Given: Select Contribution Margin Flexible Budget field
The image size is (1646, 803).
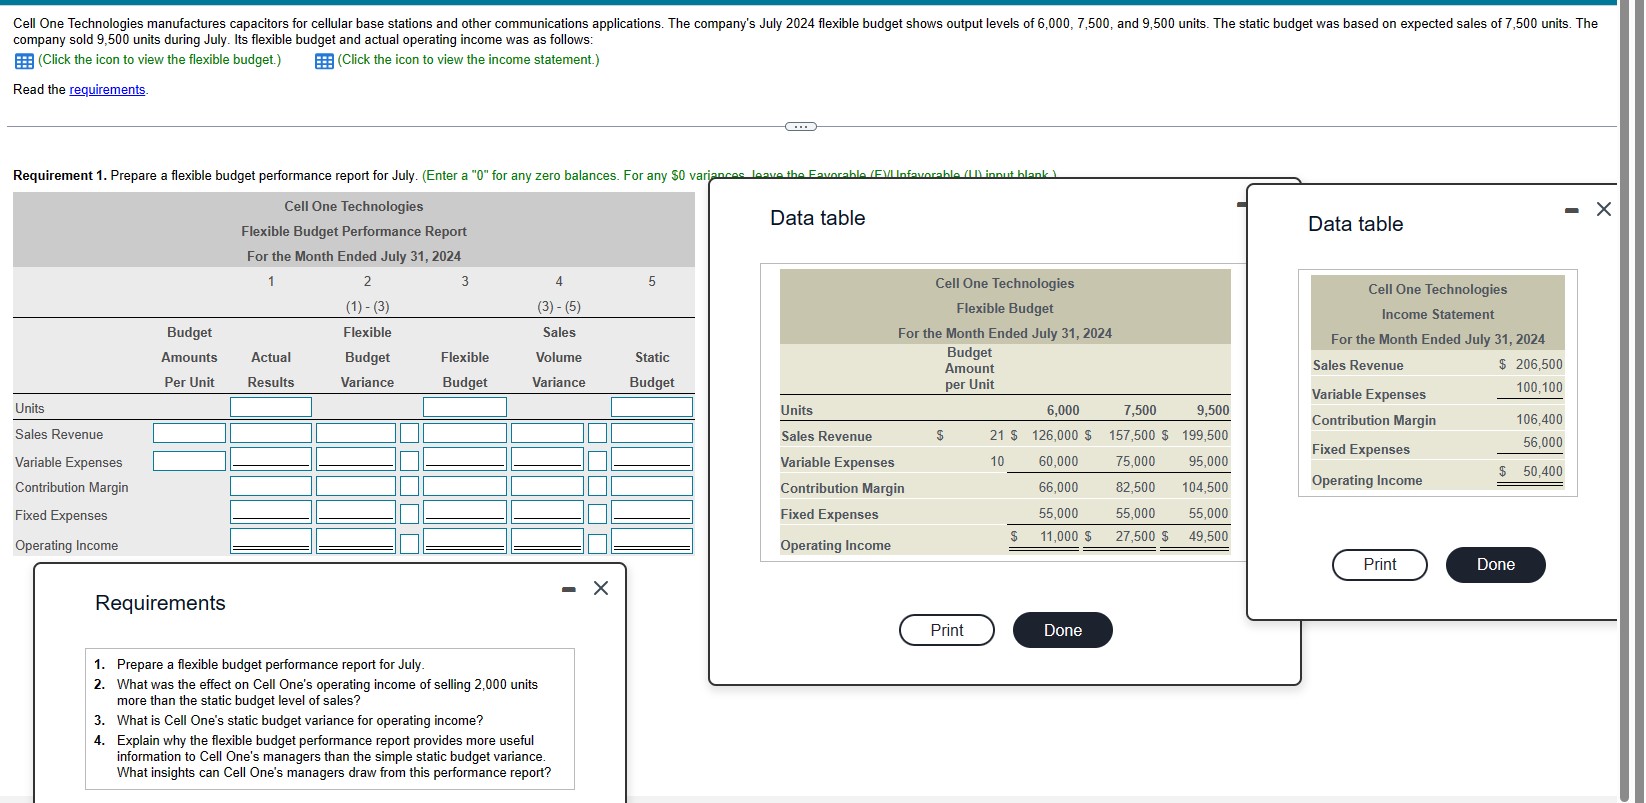Looking at the screenshot, I should (x=465, y=486).
